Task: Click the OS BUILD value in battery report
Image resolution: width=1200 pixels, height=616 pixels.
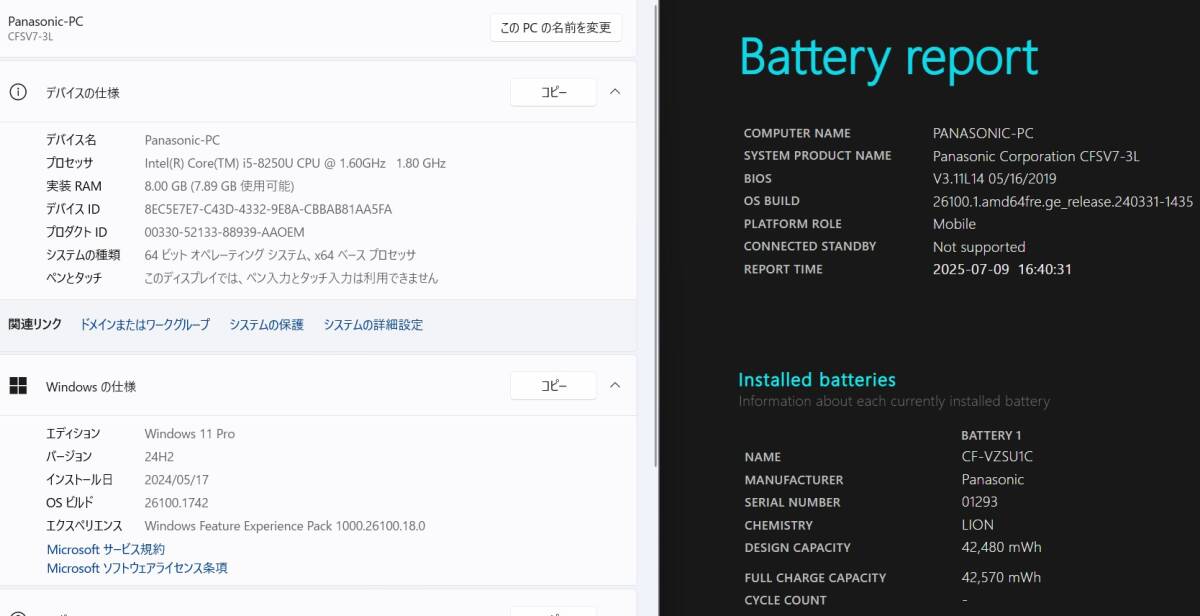Action: click(x=1062, y=201)
